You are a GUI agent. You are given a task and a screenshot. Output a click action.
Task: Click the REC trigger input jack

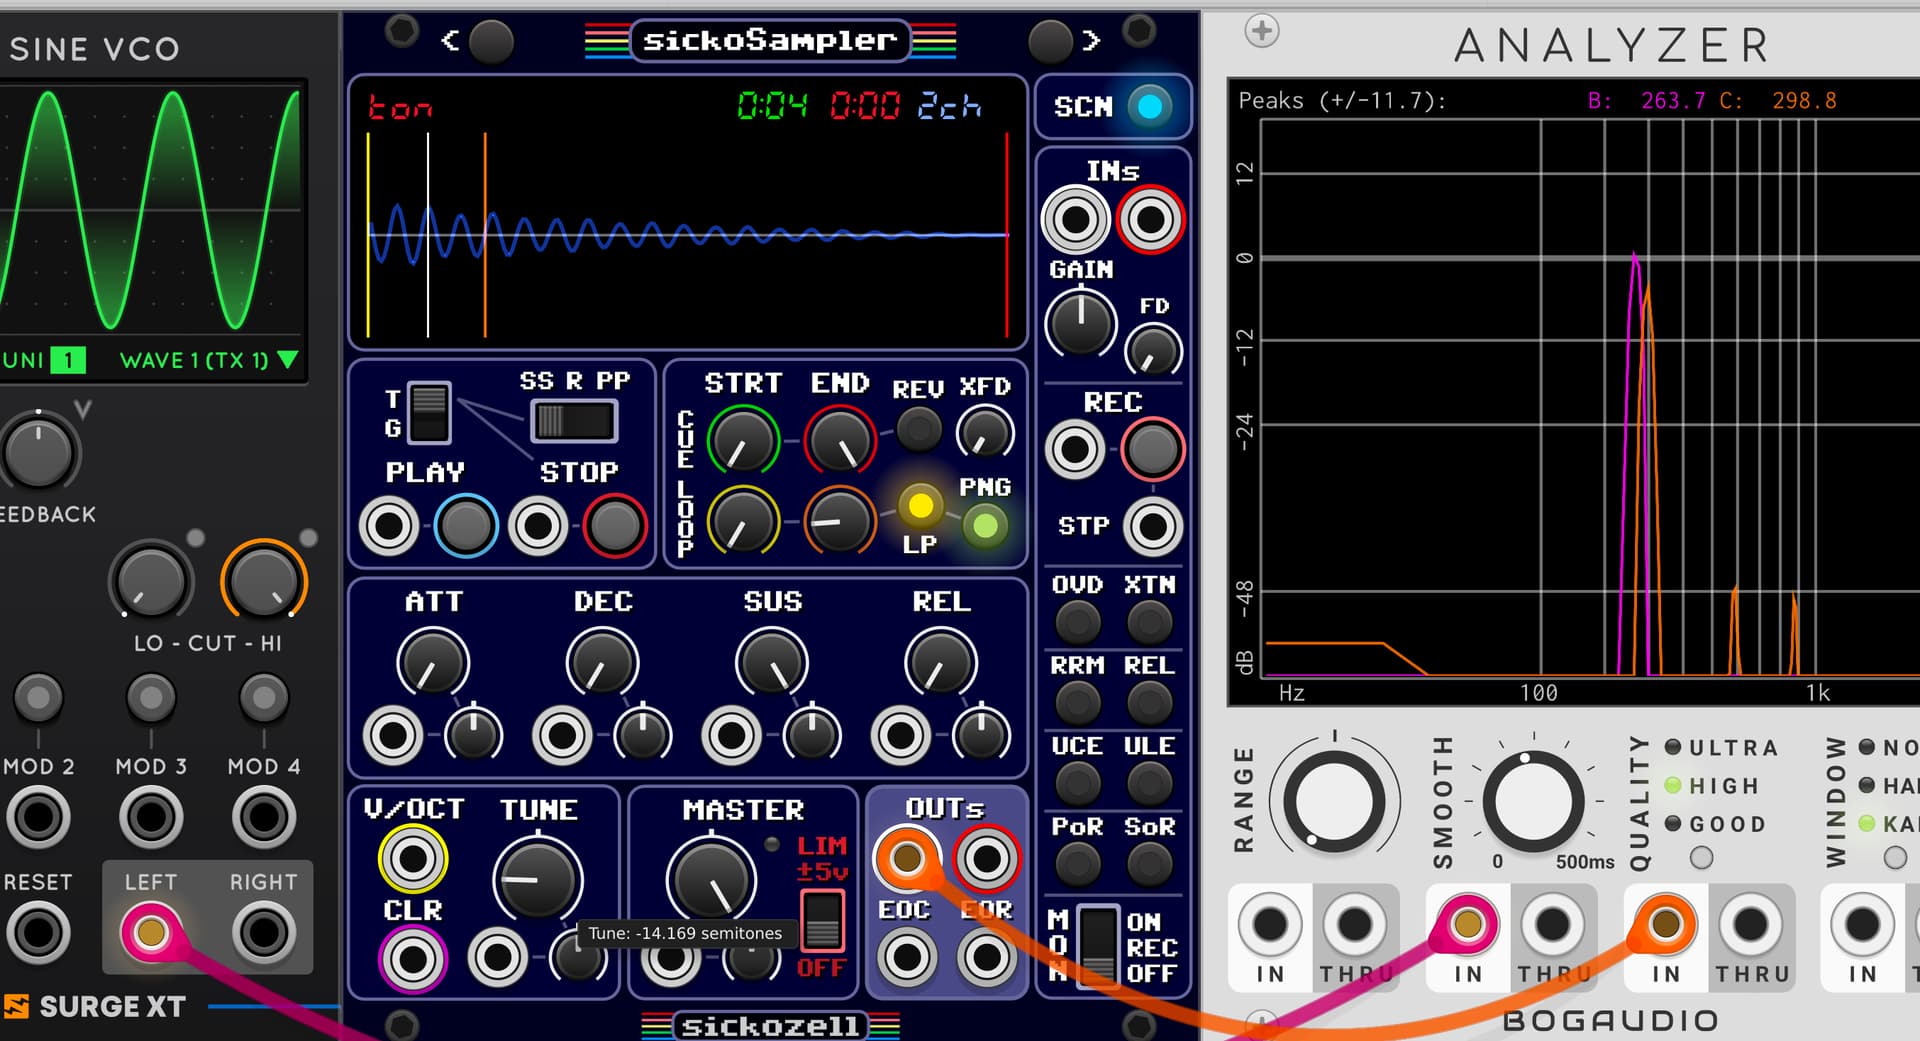(x=1076, y=449)
